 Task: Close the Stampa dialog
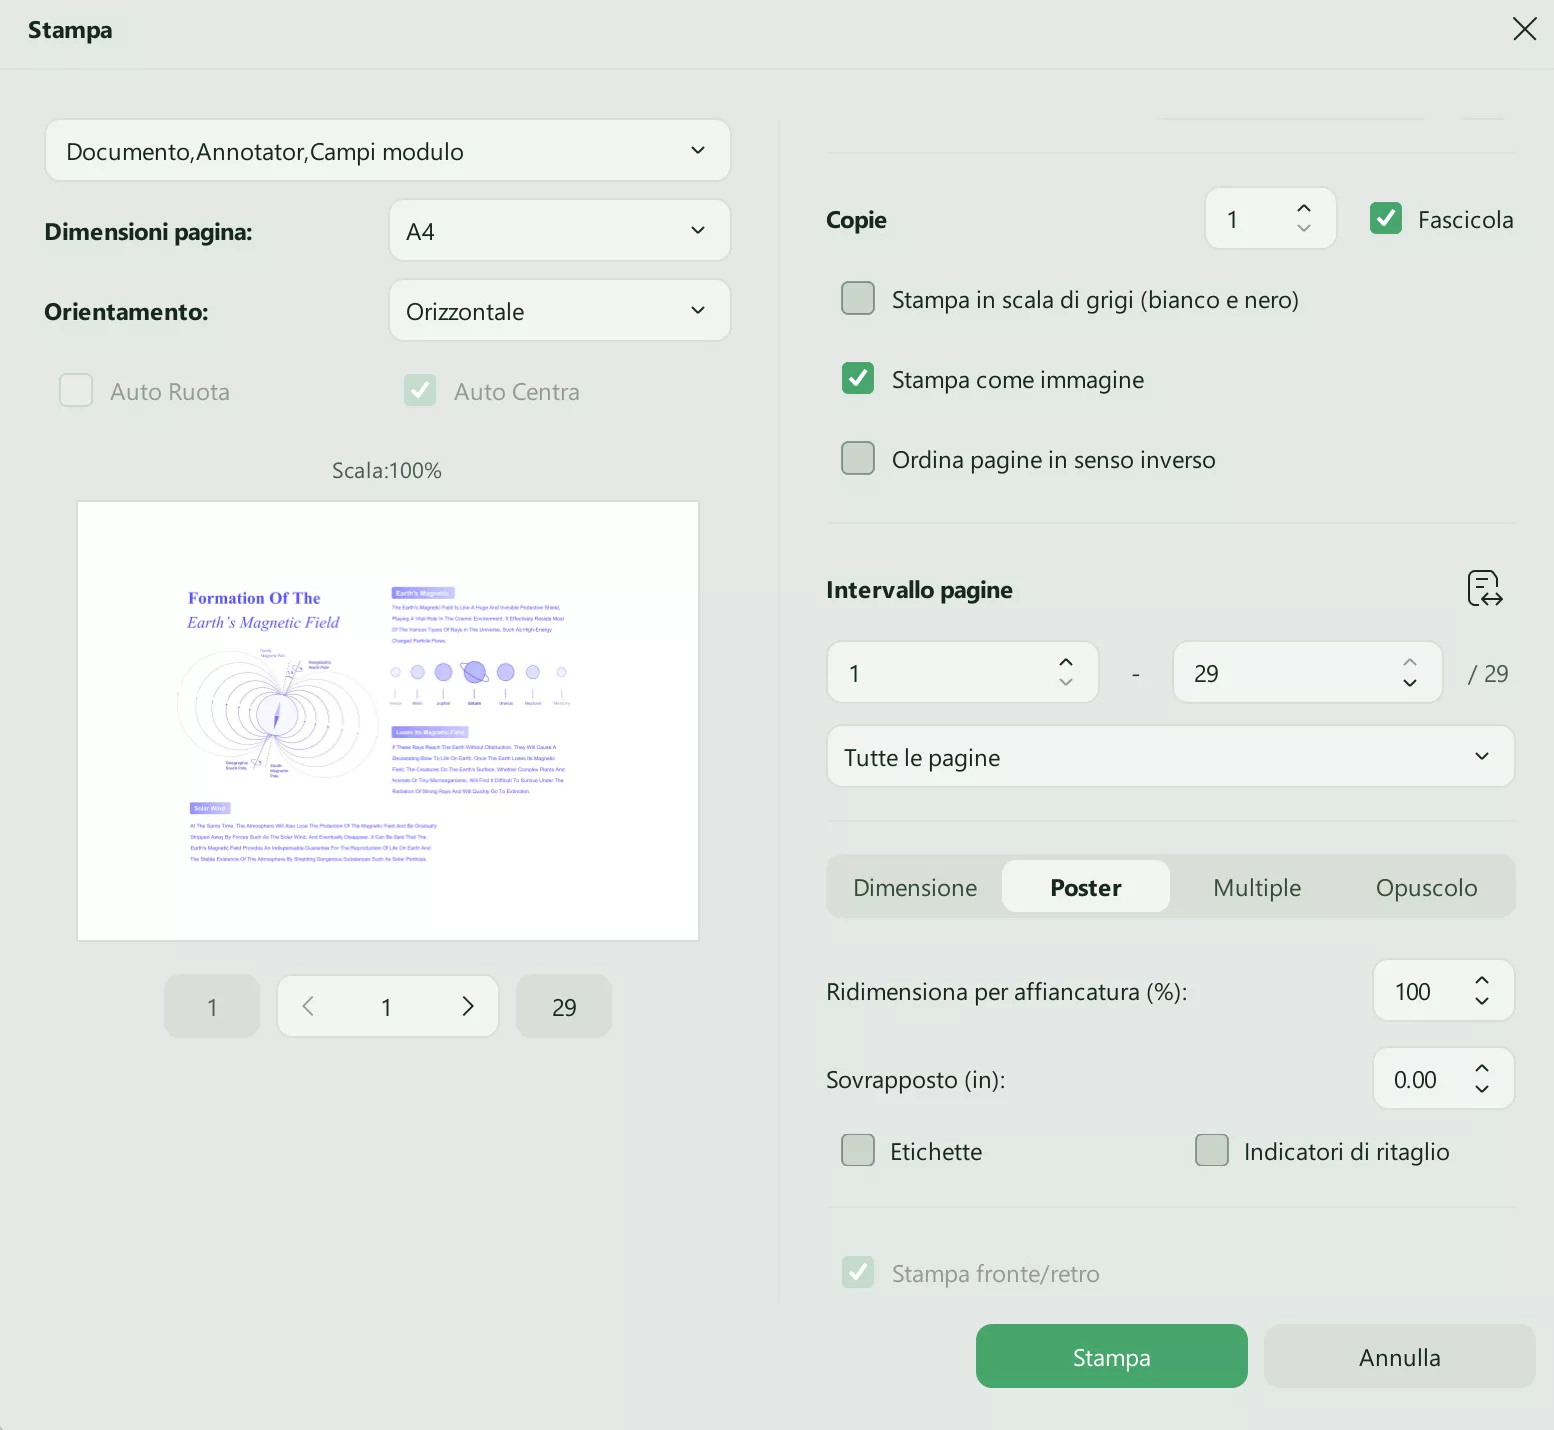[x=1524, y=29]
